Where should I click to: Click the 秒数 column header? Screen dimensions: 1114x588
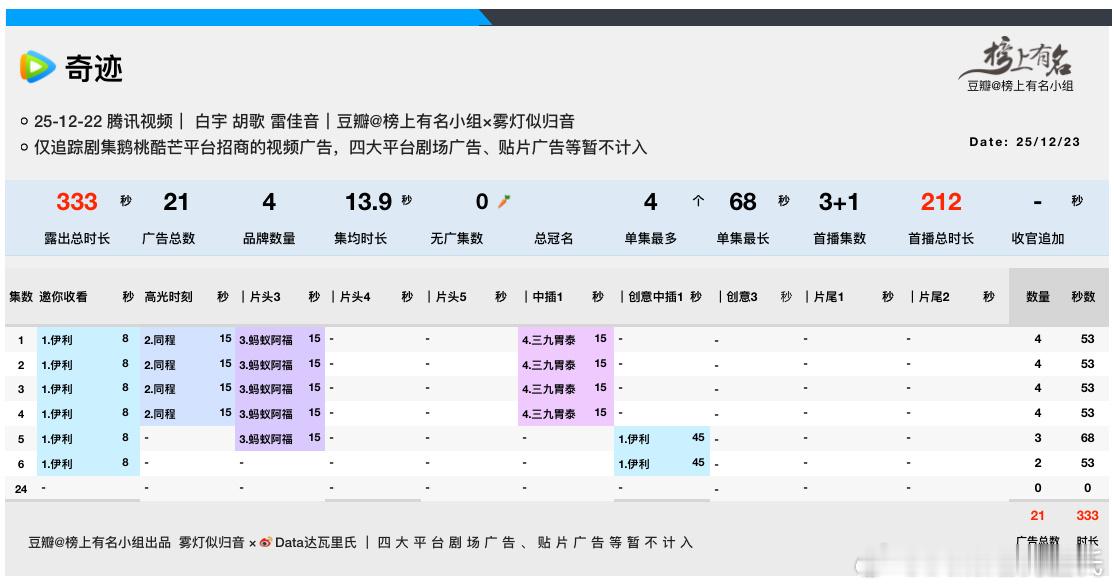pyautogui.click(x=1083, y=297)
